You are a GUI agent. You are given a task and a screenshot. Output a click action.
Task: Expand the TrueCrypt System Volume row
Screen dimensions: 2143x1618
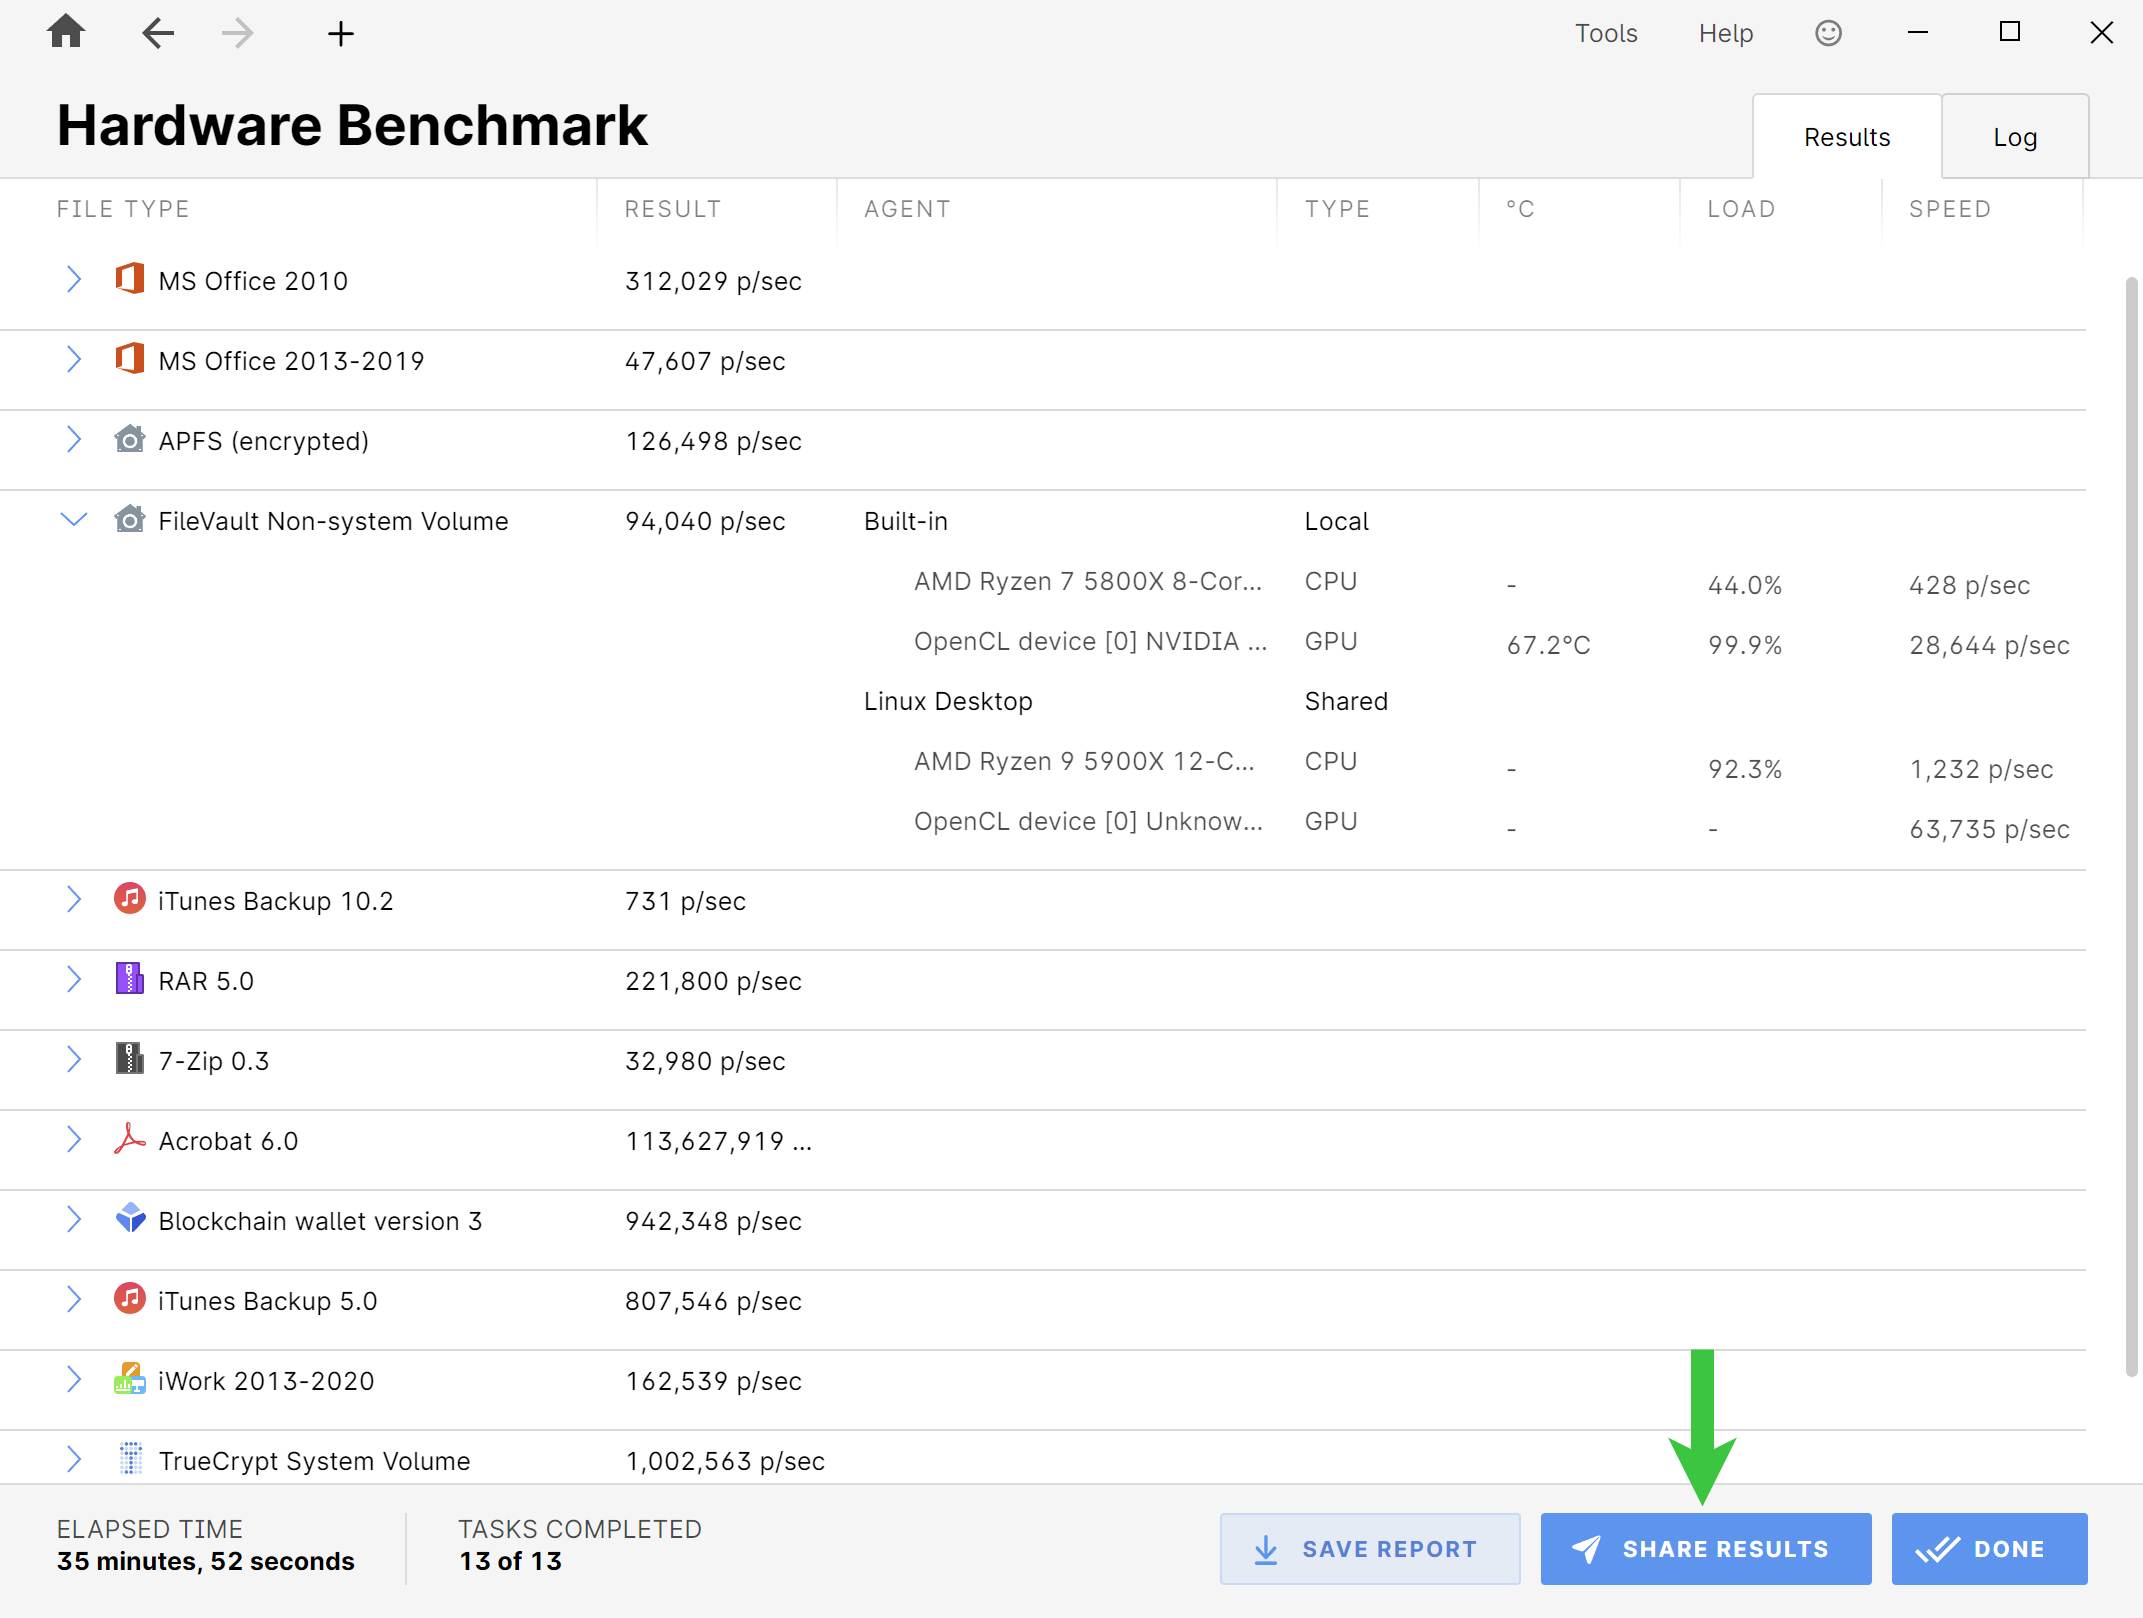click(73, 1459)
